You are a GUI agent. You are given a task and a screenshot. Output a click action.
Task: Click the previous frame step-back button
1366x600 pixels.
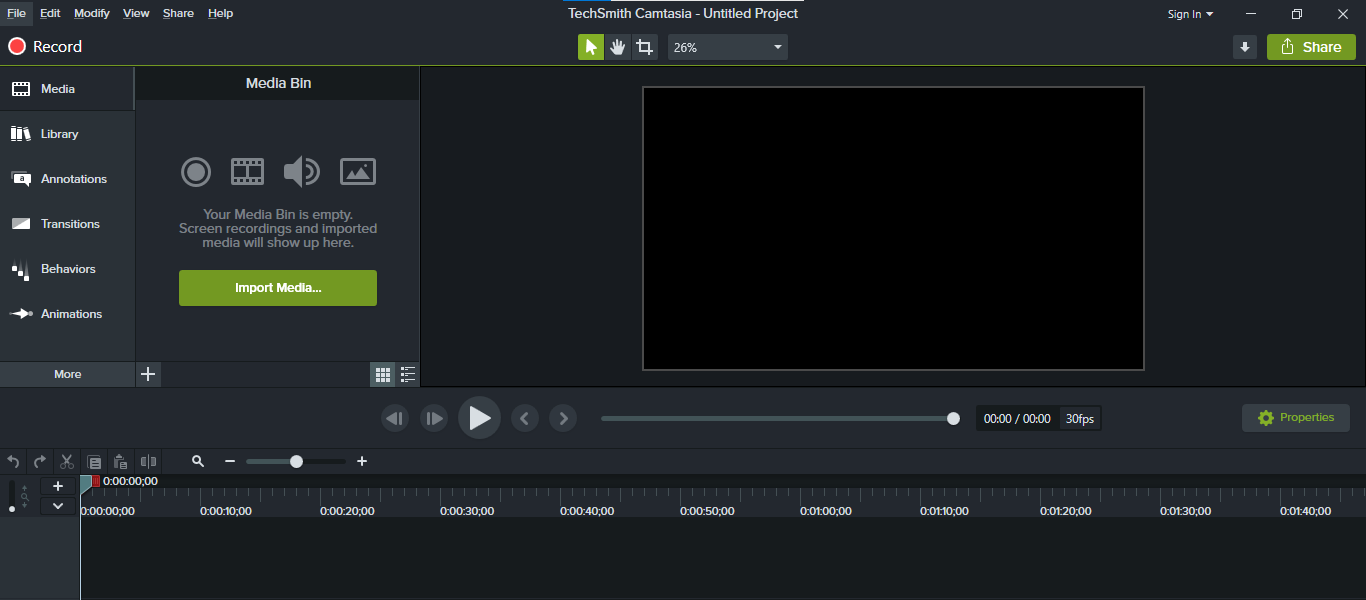(395, 418)
